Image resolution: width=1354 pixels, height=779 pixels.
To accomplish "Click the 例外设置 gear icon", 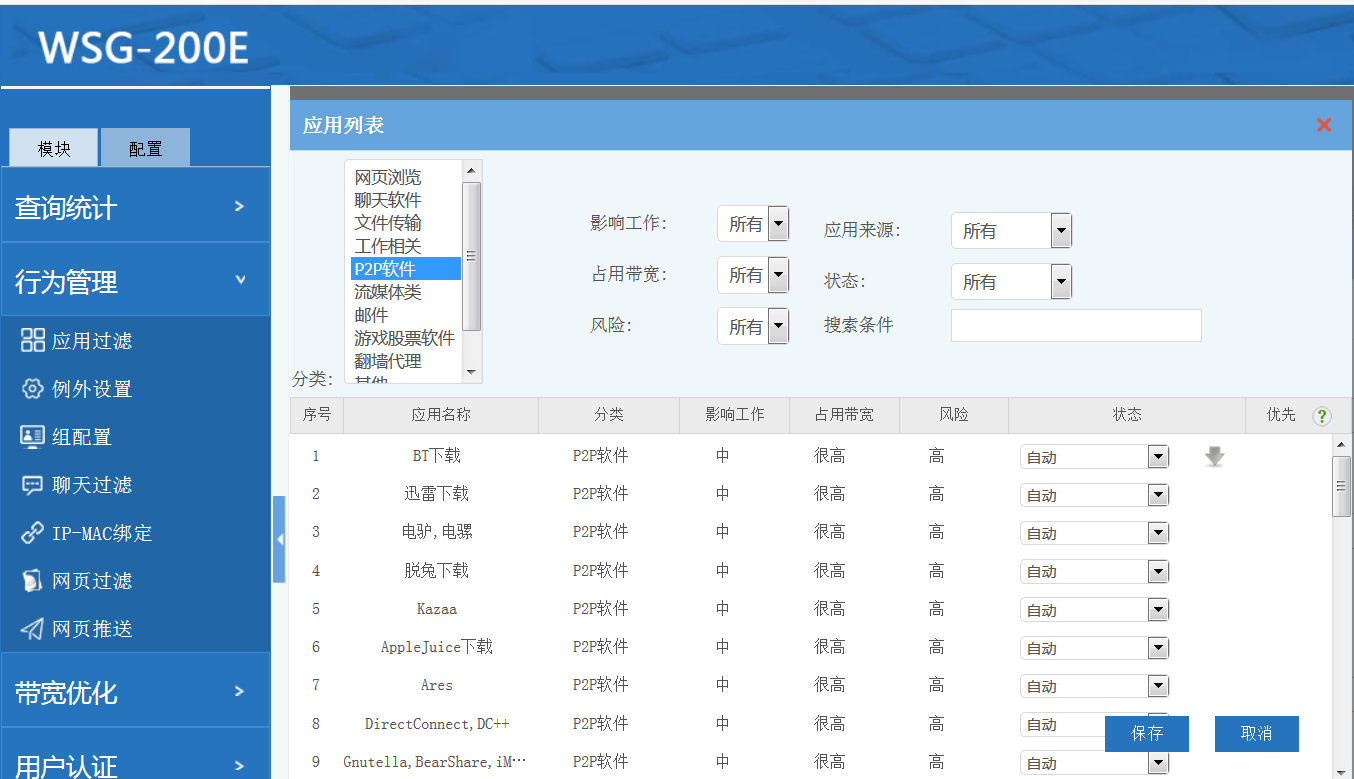I will 33,389.
